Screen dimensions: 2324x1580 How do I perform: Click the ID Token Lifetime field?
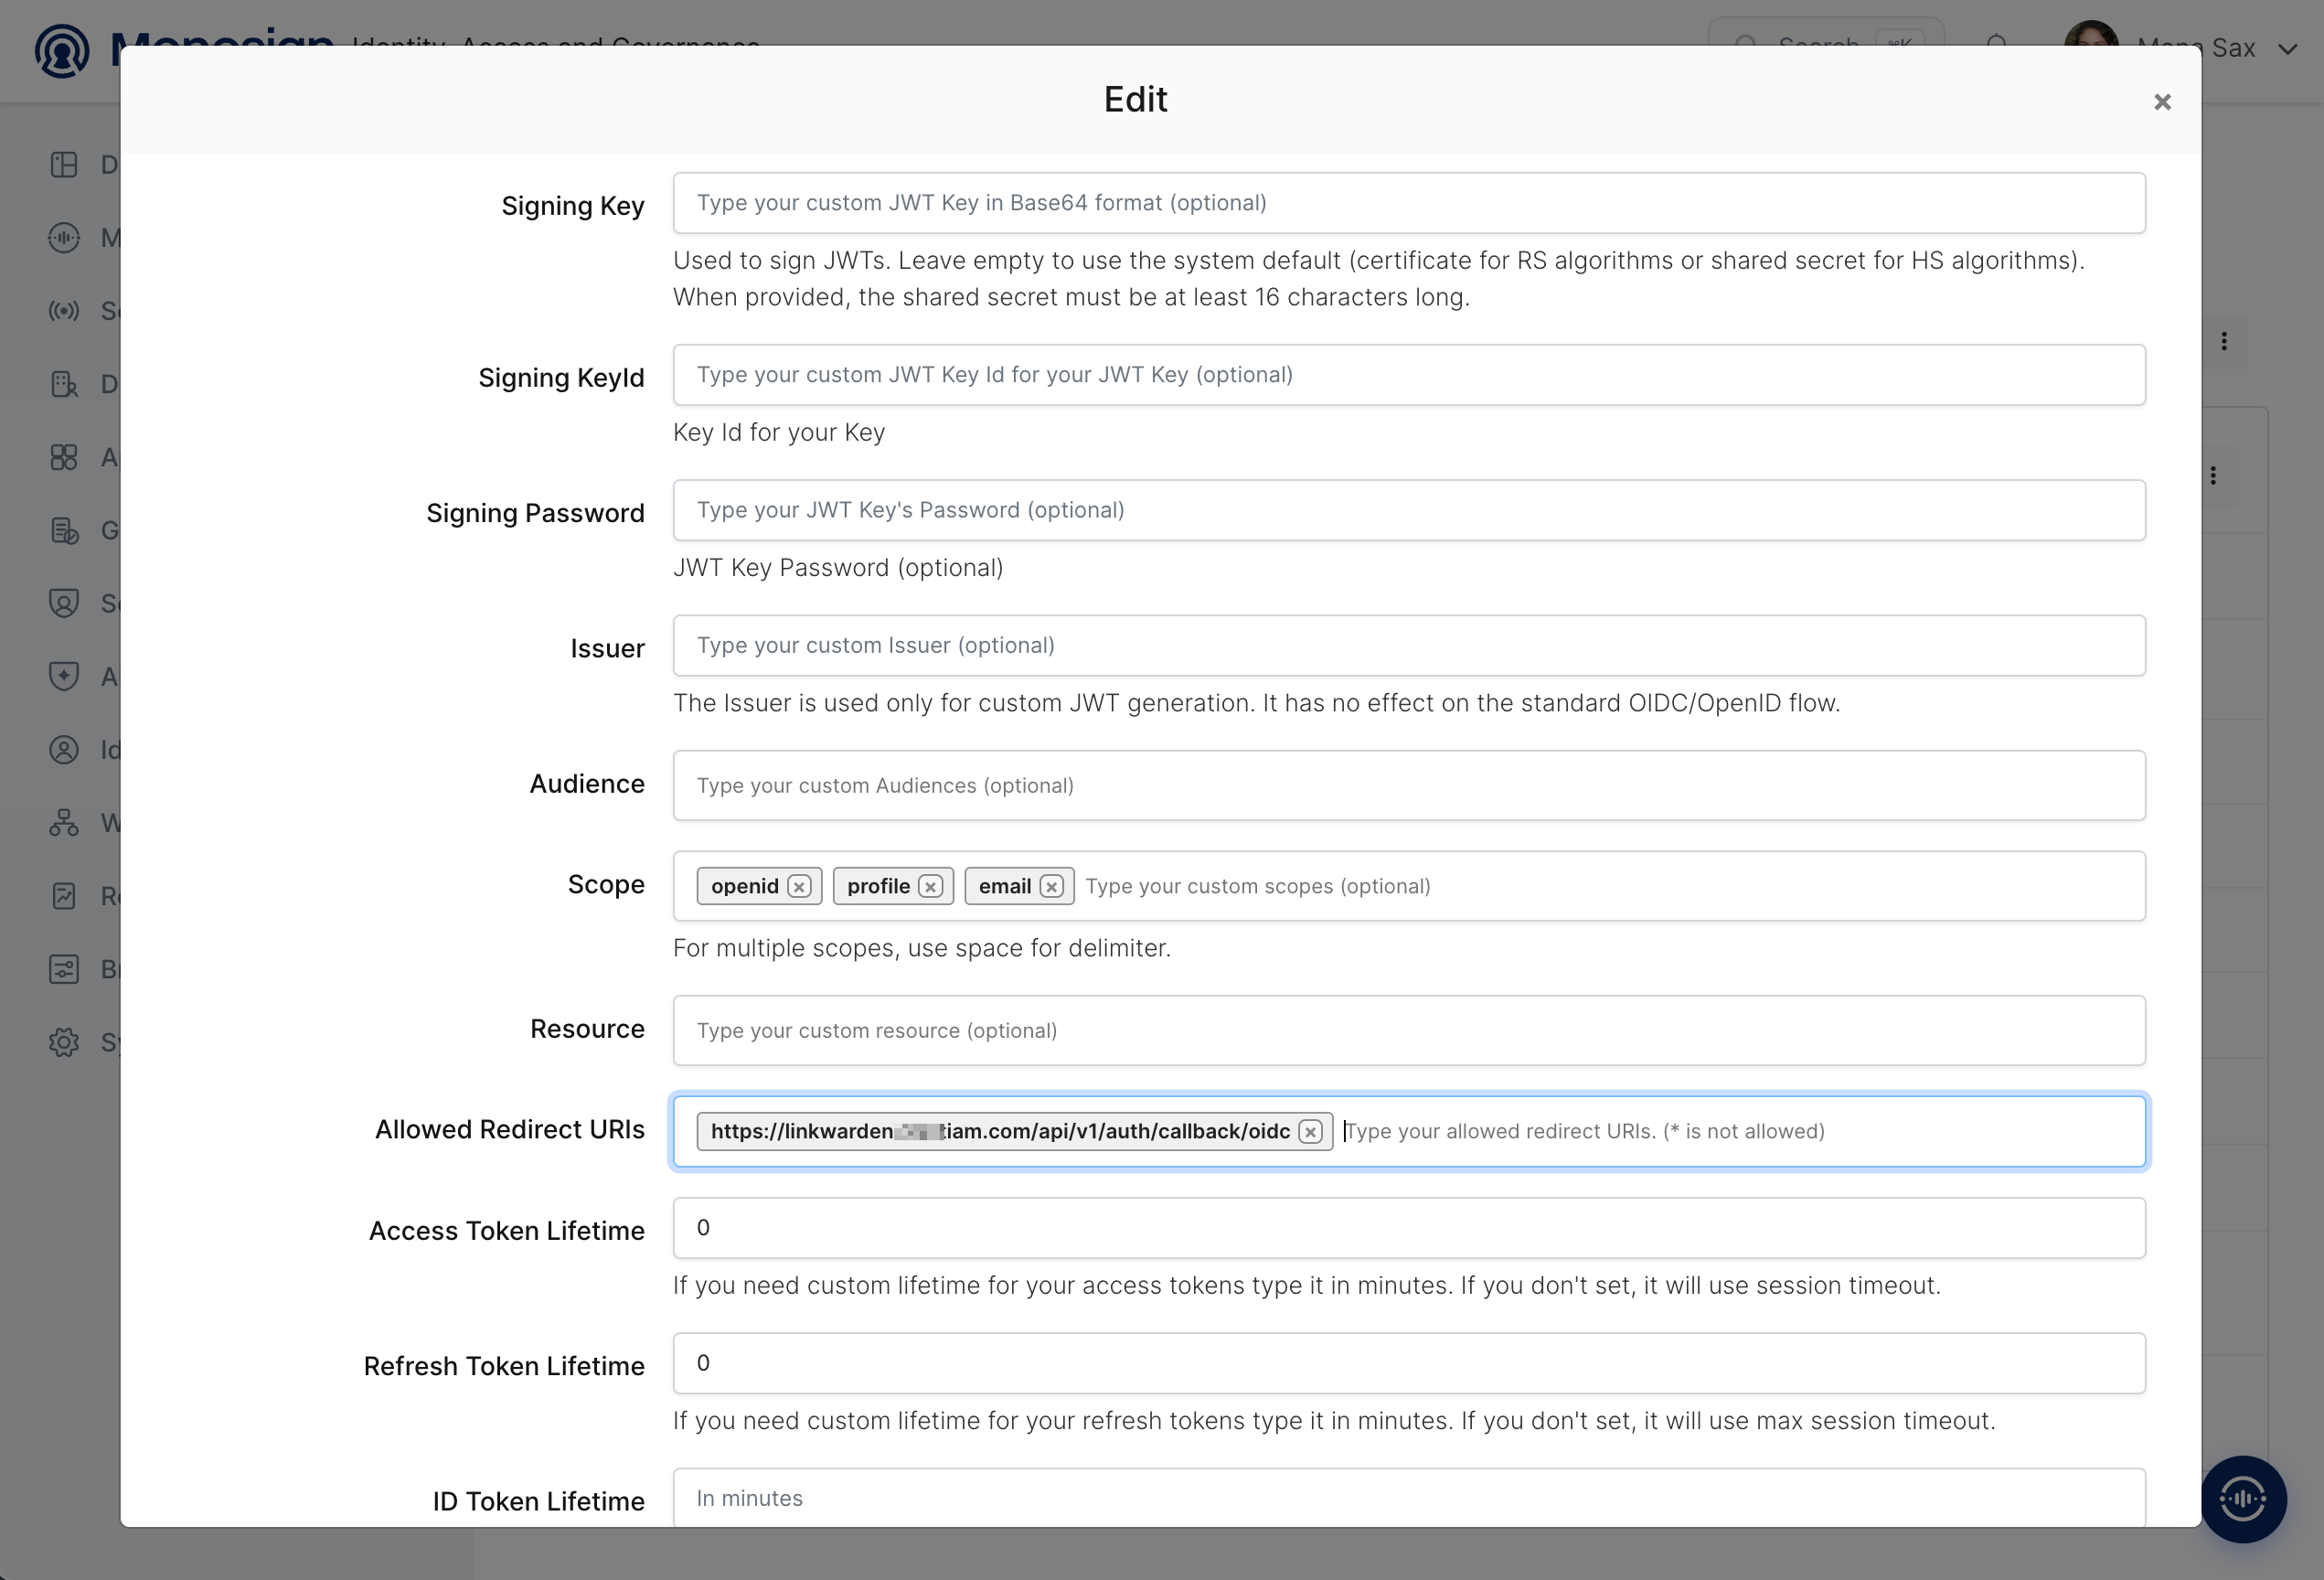click(1408, 1497)
